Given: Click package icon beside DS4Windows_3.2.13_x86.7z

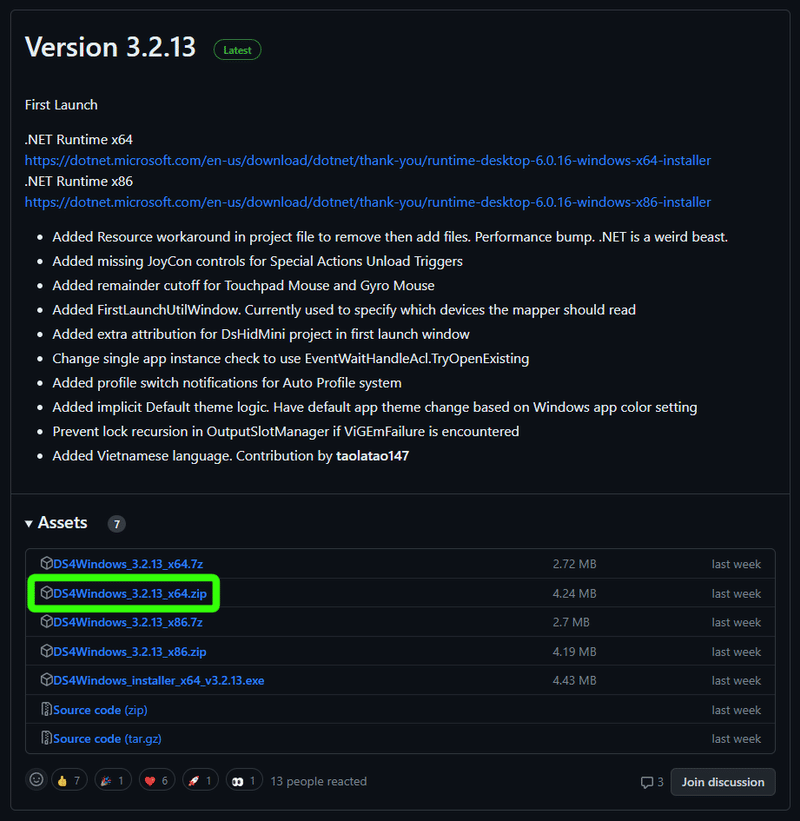Looking at the screenshot, I should coord(46,621).
